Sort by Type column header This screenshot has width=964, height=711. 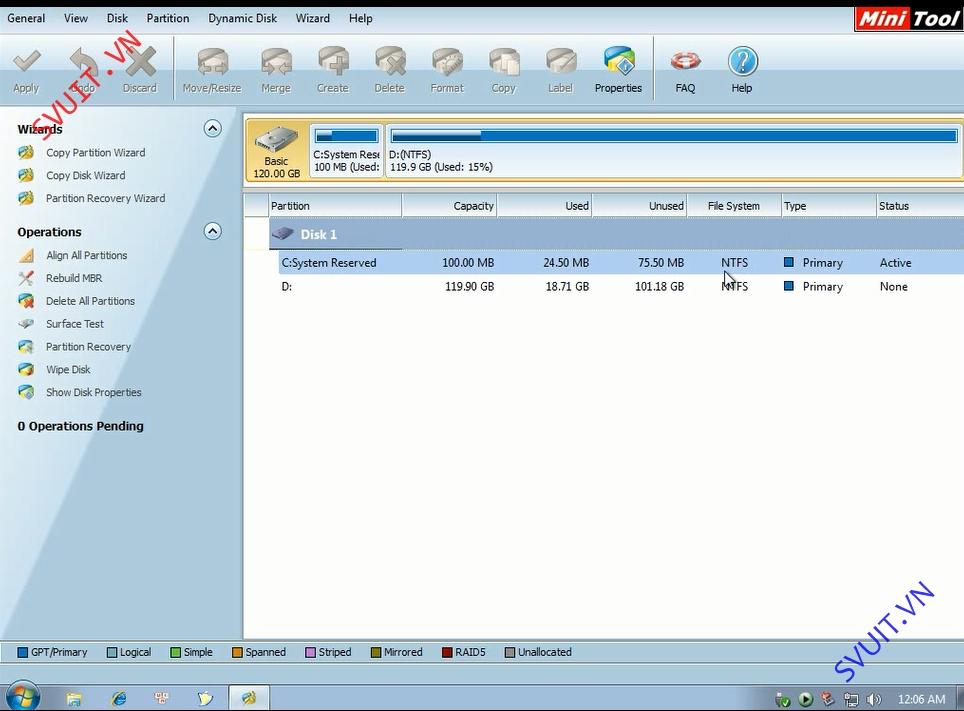(x=829, y=206)
